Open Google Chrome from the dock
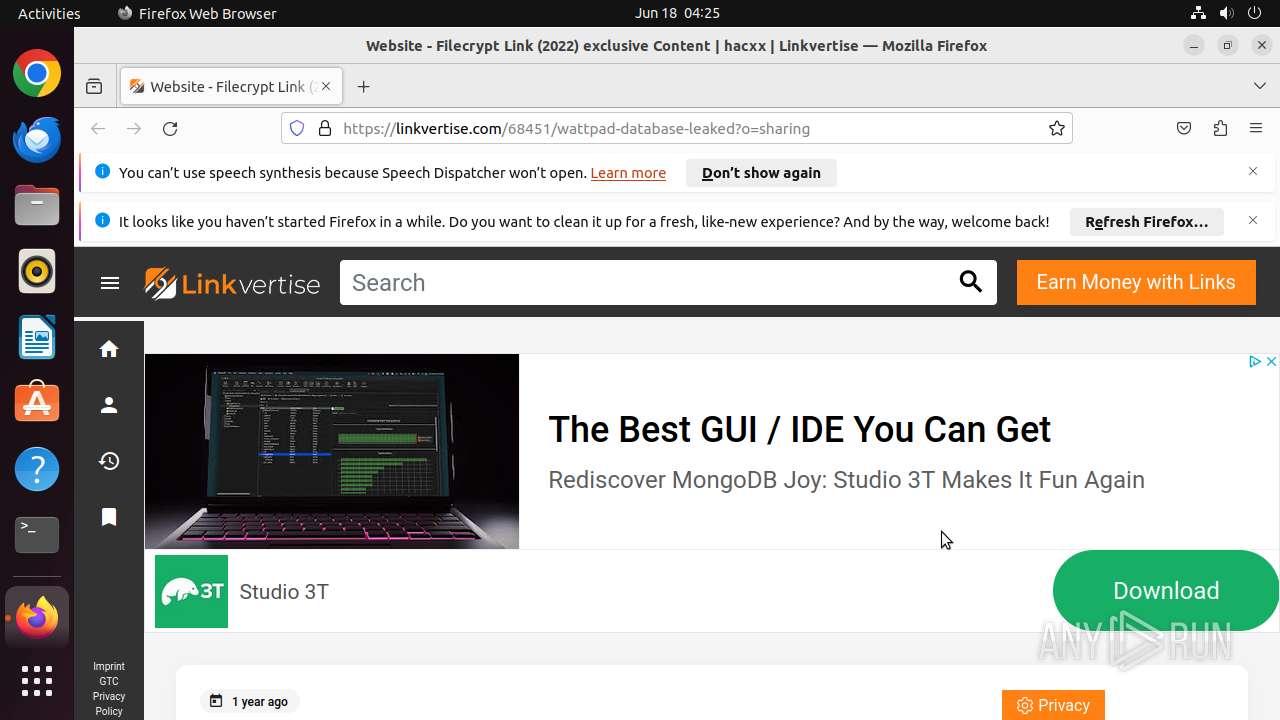The width and height of the screenshot is (1280, 720). tap(37, 74)
